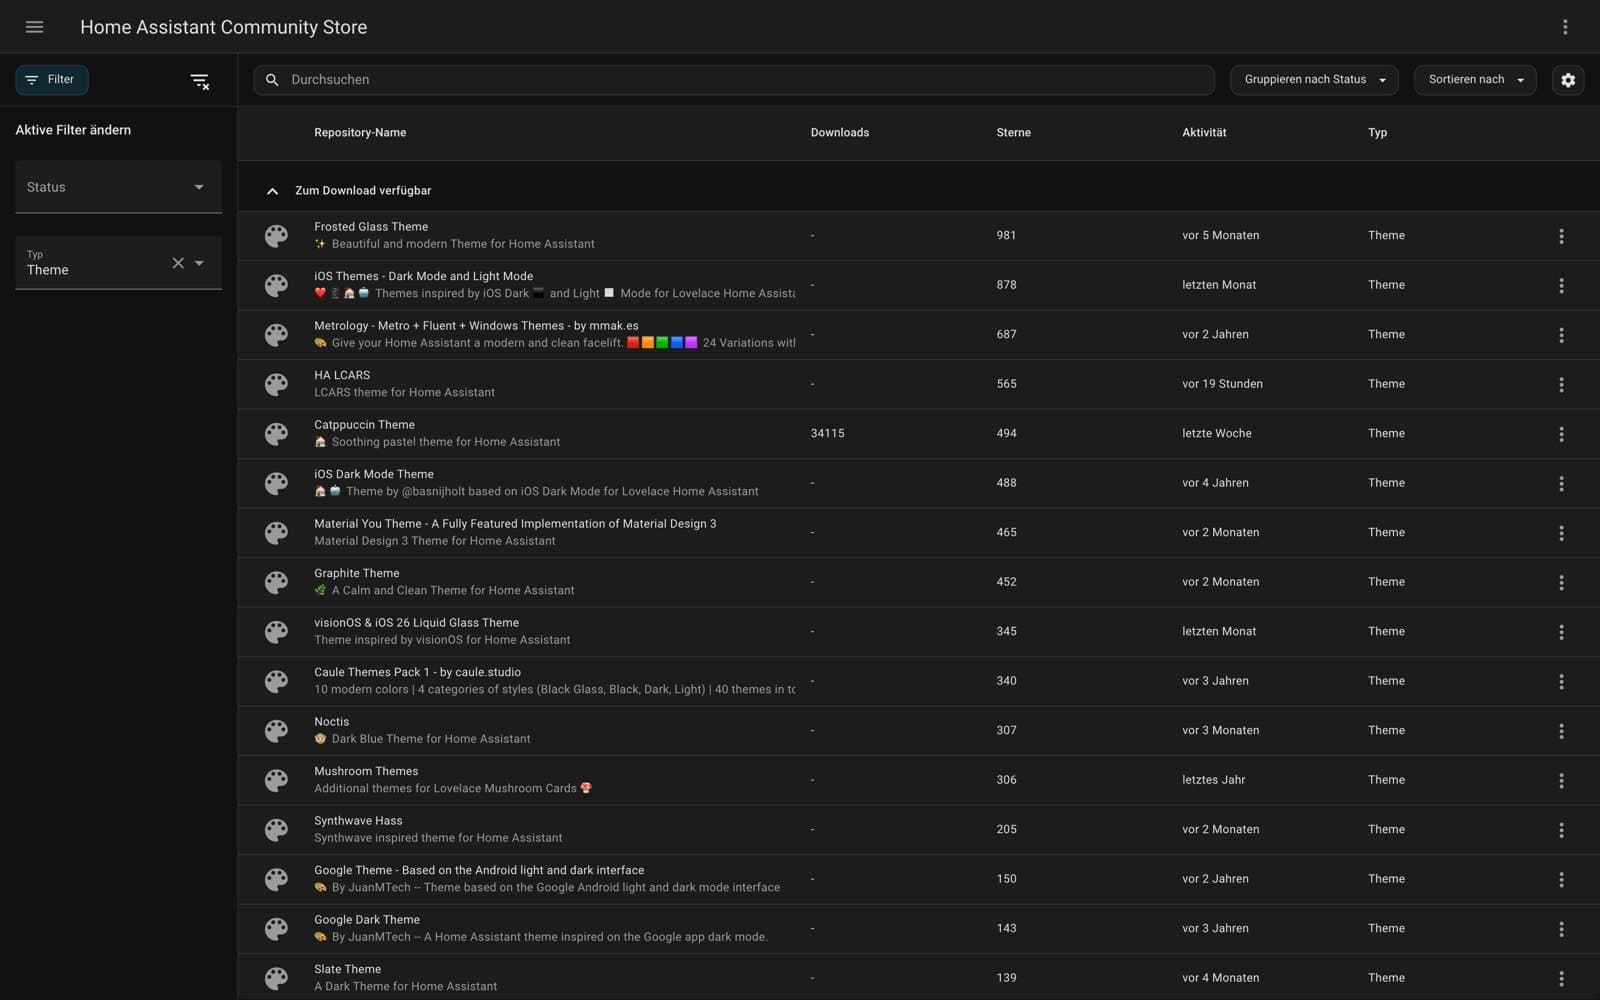This screenshot has height=1000, width=1600.
Task: Open options menu for Material You Theme
Action: (x=1561, y=533)
